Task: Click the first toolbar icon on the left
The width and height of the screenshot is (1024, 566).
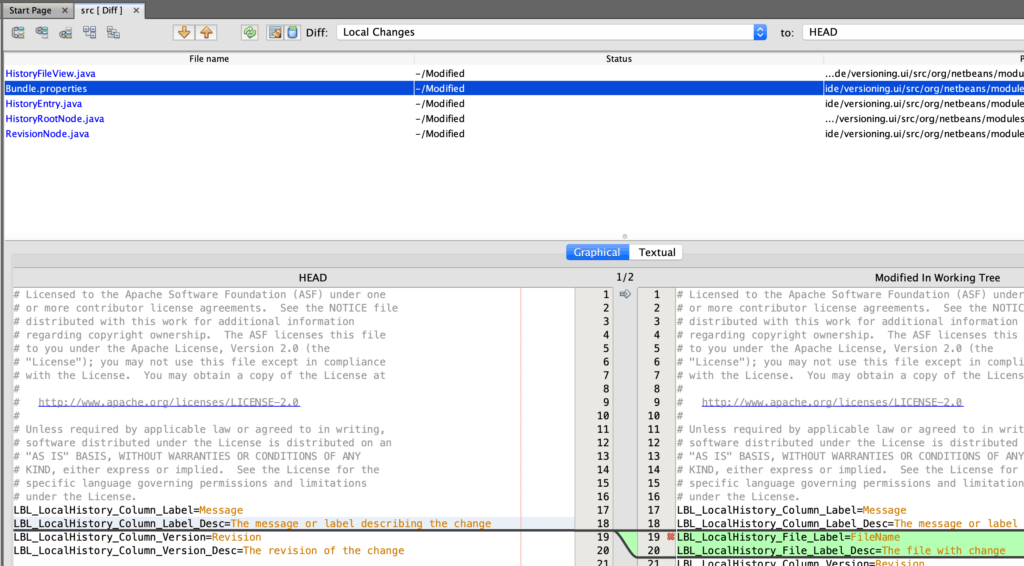Action: tap(18, 32)
